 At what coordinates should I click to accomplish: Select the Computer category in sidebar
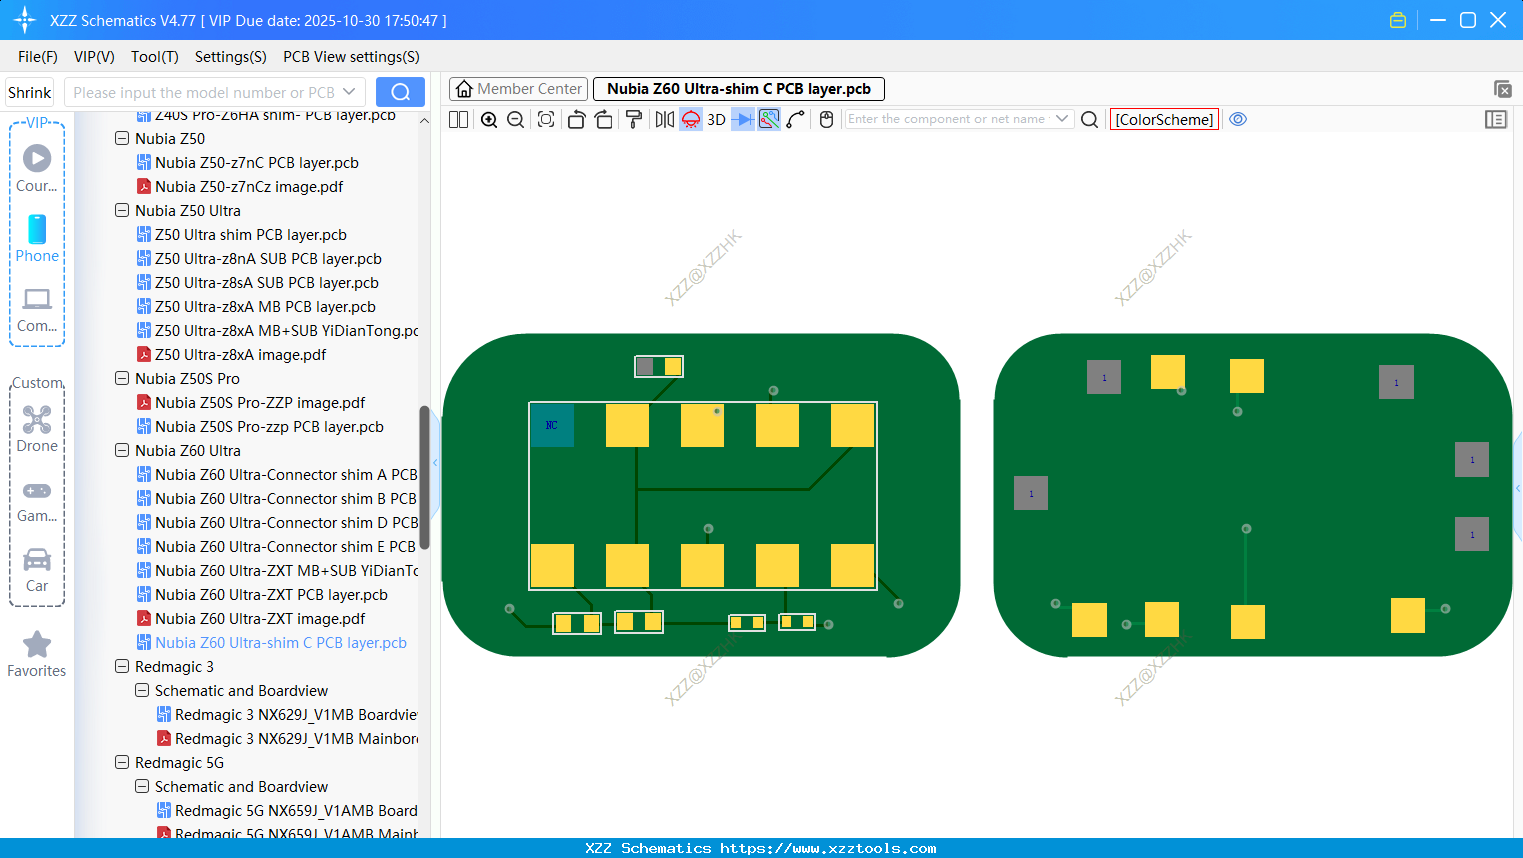tap(37, 310)
